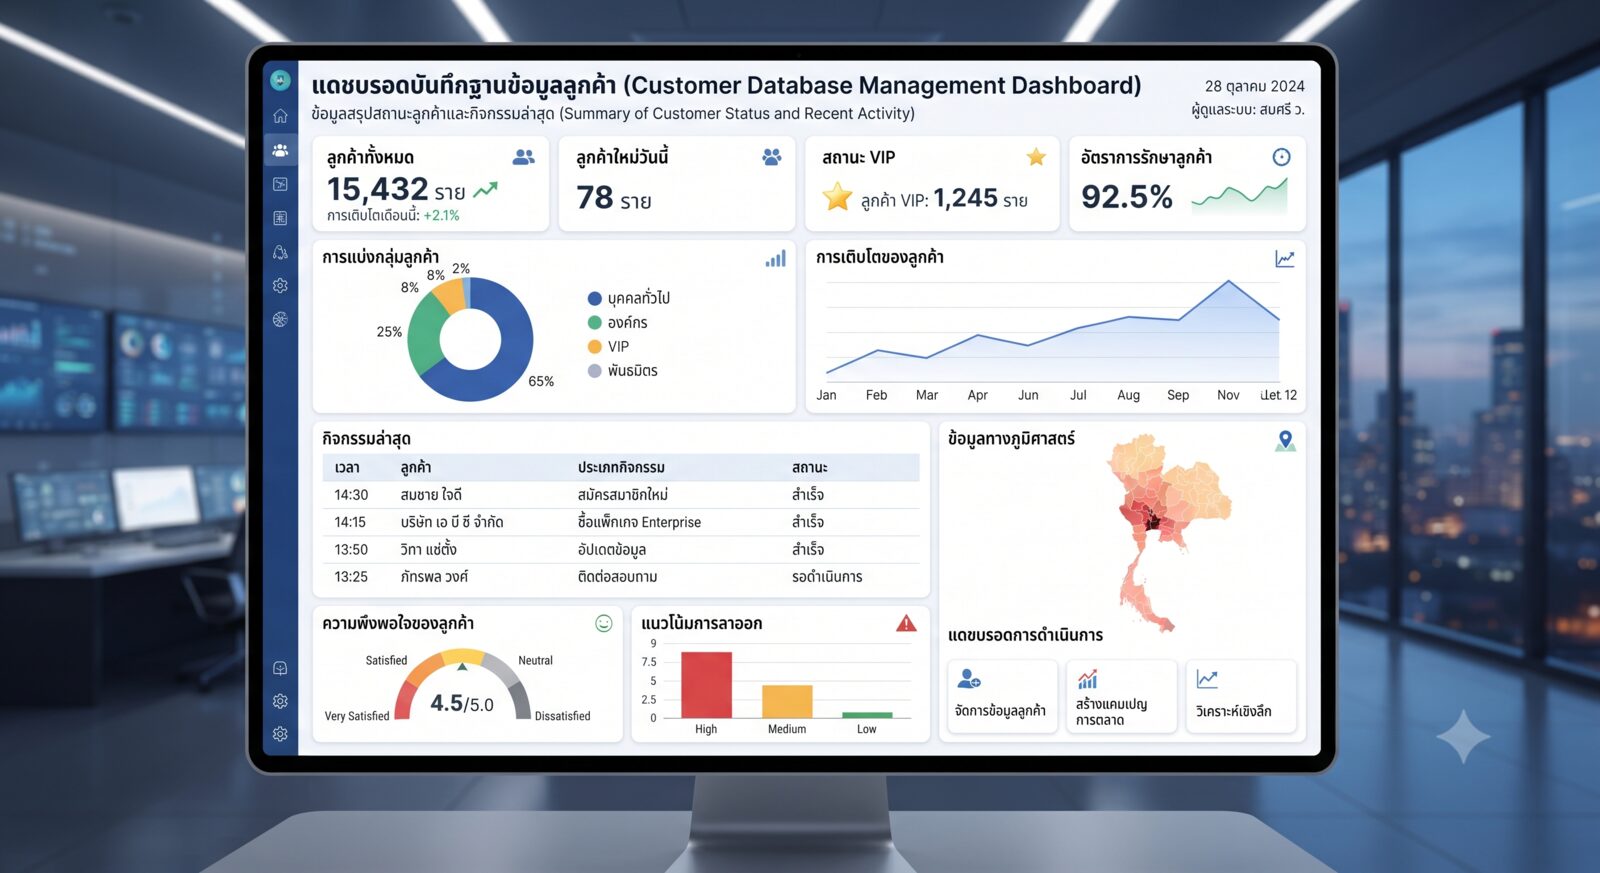Viewport: 1600px width, 873px height.
Task: Select the customers icon in the sidebar
Action: pos(280,150)
